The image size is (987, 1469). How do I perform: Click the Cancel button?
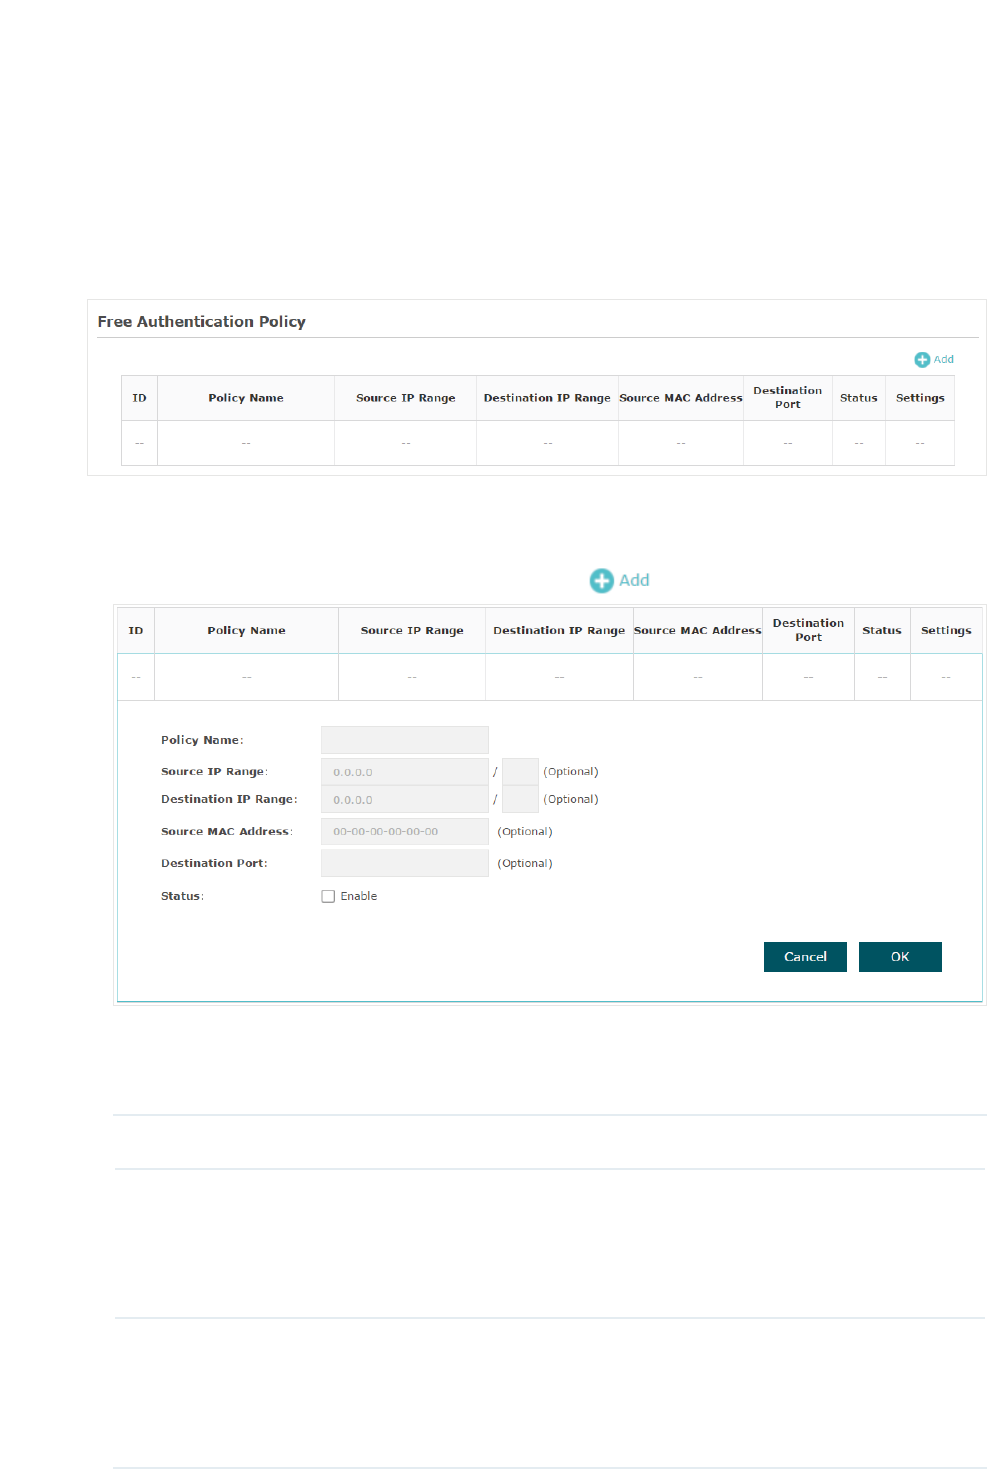805,957
